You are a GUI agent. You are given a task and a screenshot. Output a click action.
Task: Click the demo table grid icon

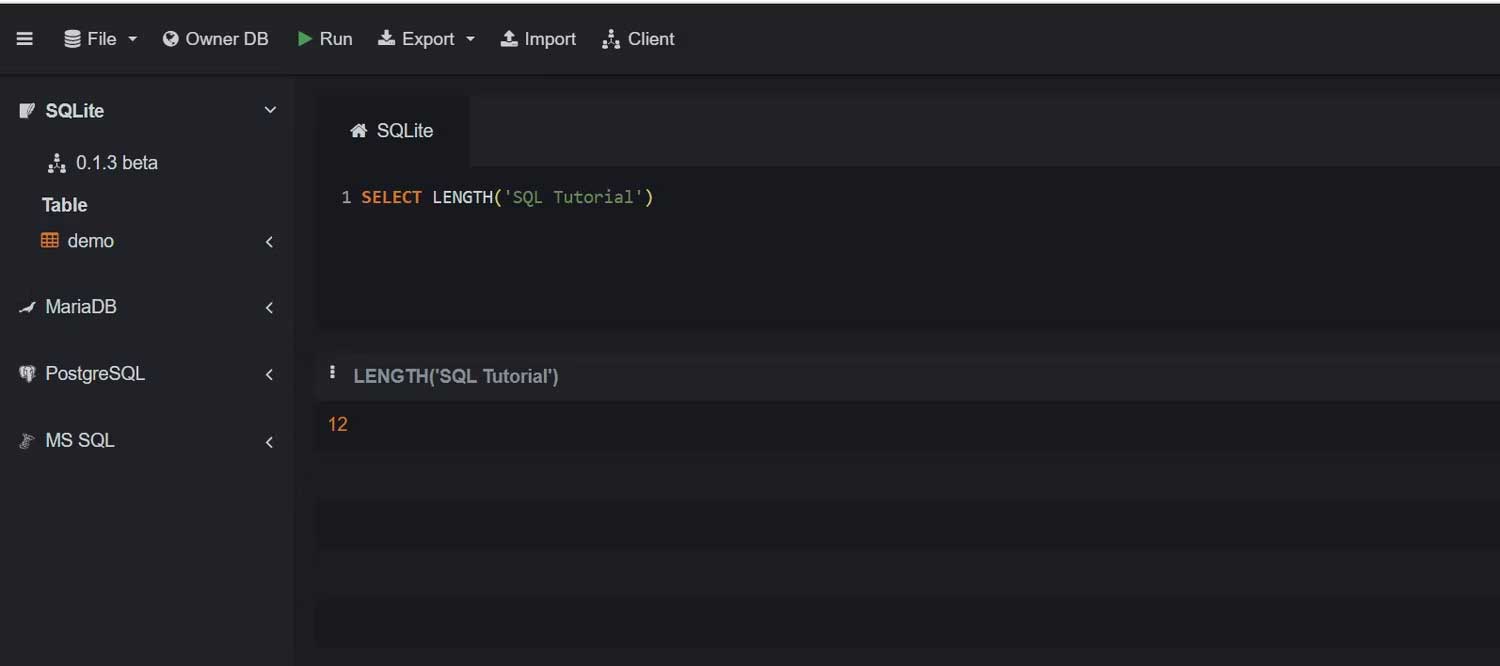[50, 240]
